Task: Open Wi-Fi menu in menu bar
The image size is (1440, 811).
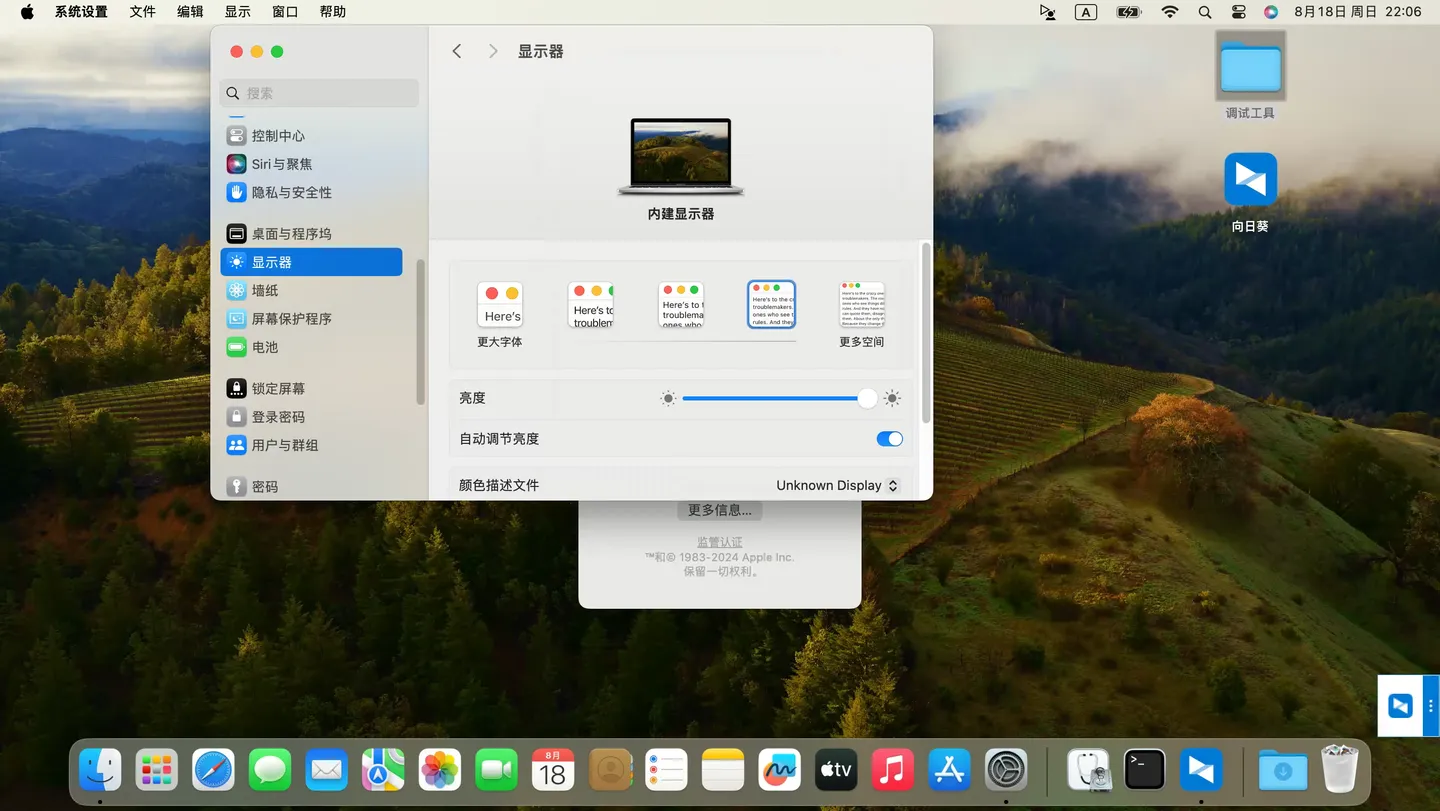Action: pos(1169,12)
